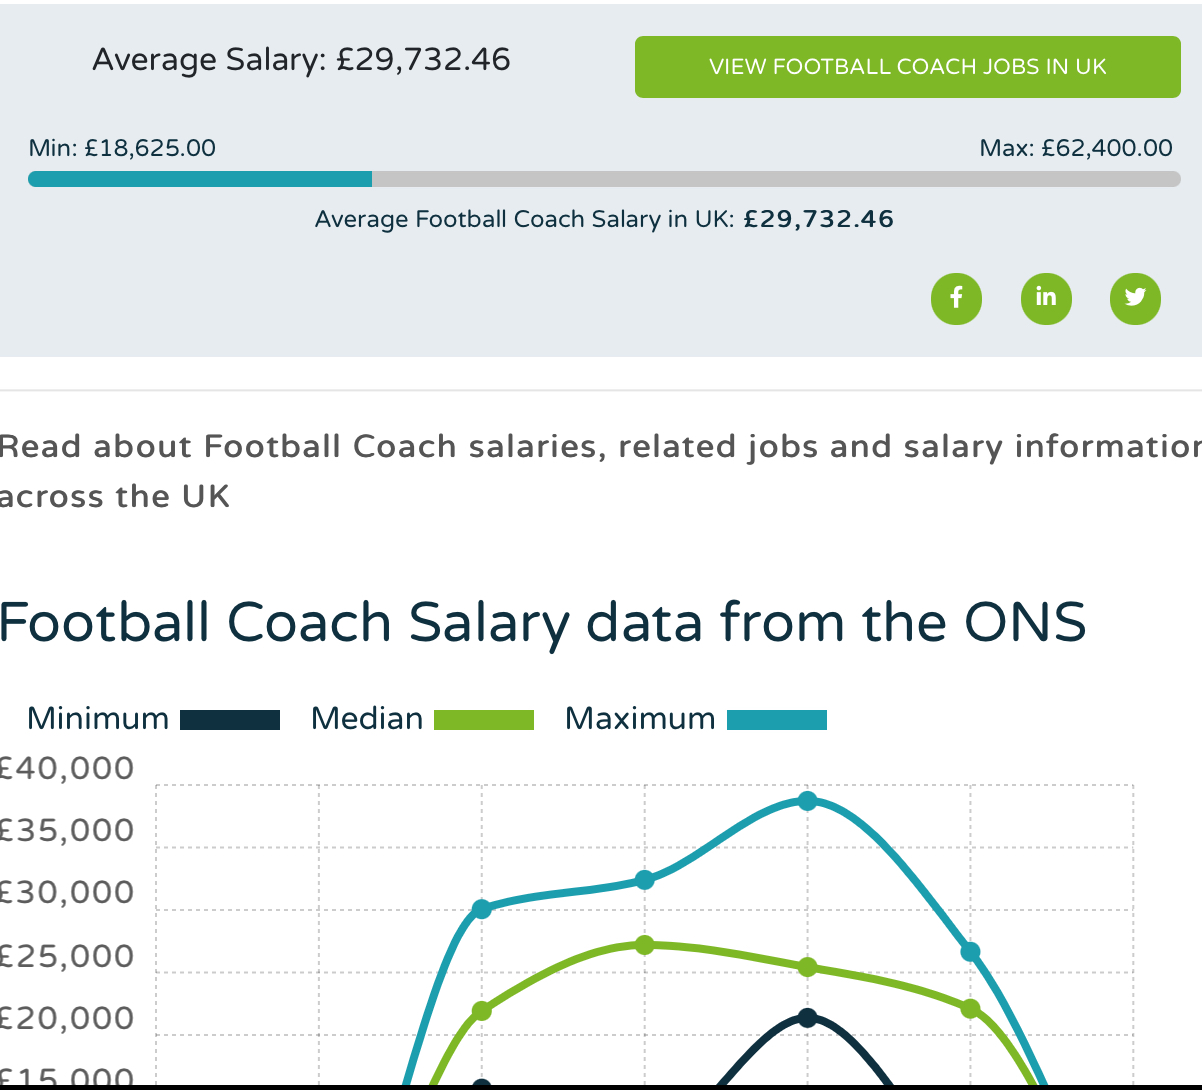Select the highest green Median data point
Image resolution: width=1202 pixels, height=1090 pixels.
tap(645, 945)
